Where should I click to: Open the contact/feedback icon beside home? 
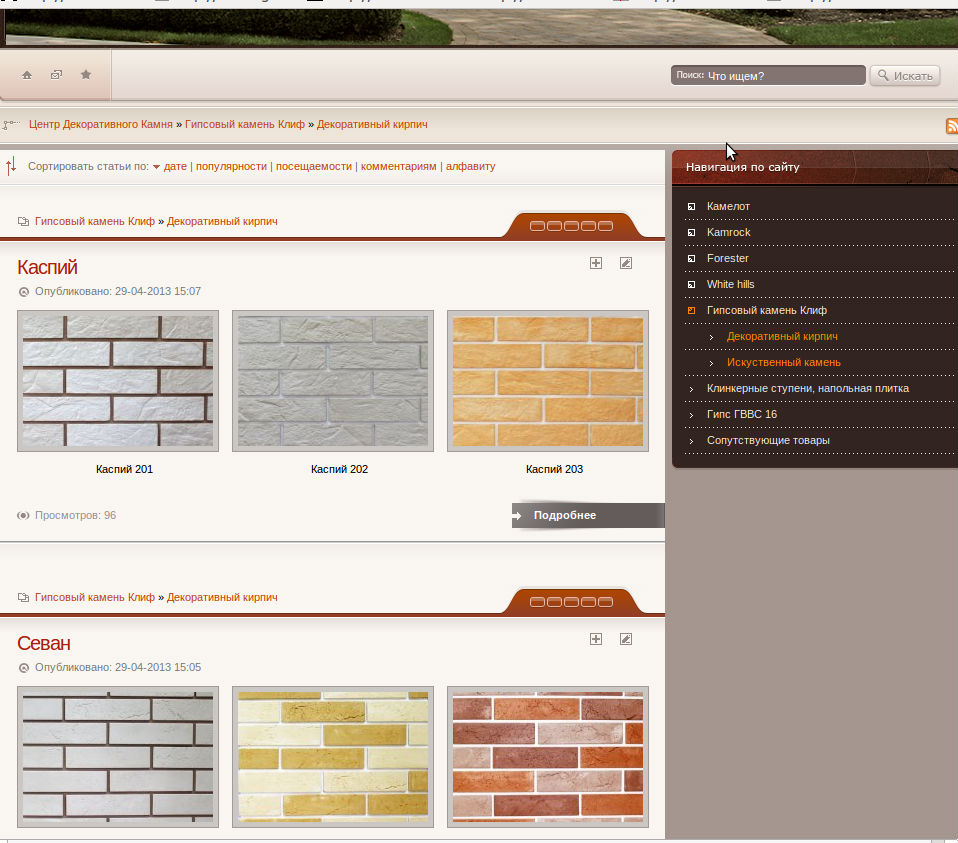click(x=56, y=75)
